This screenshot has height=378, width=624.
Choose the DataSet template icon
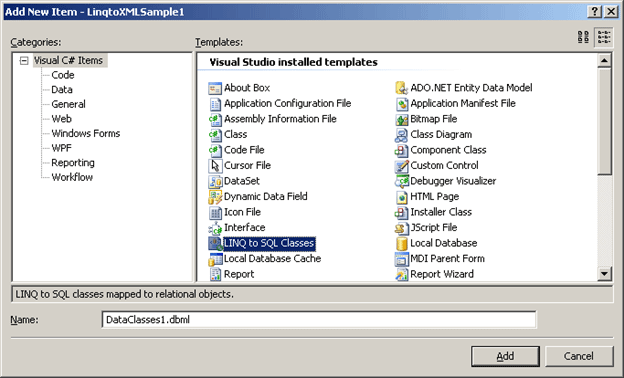(x=215, y=181)
